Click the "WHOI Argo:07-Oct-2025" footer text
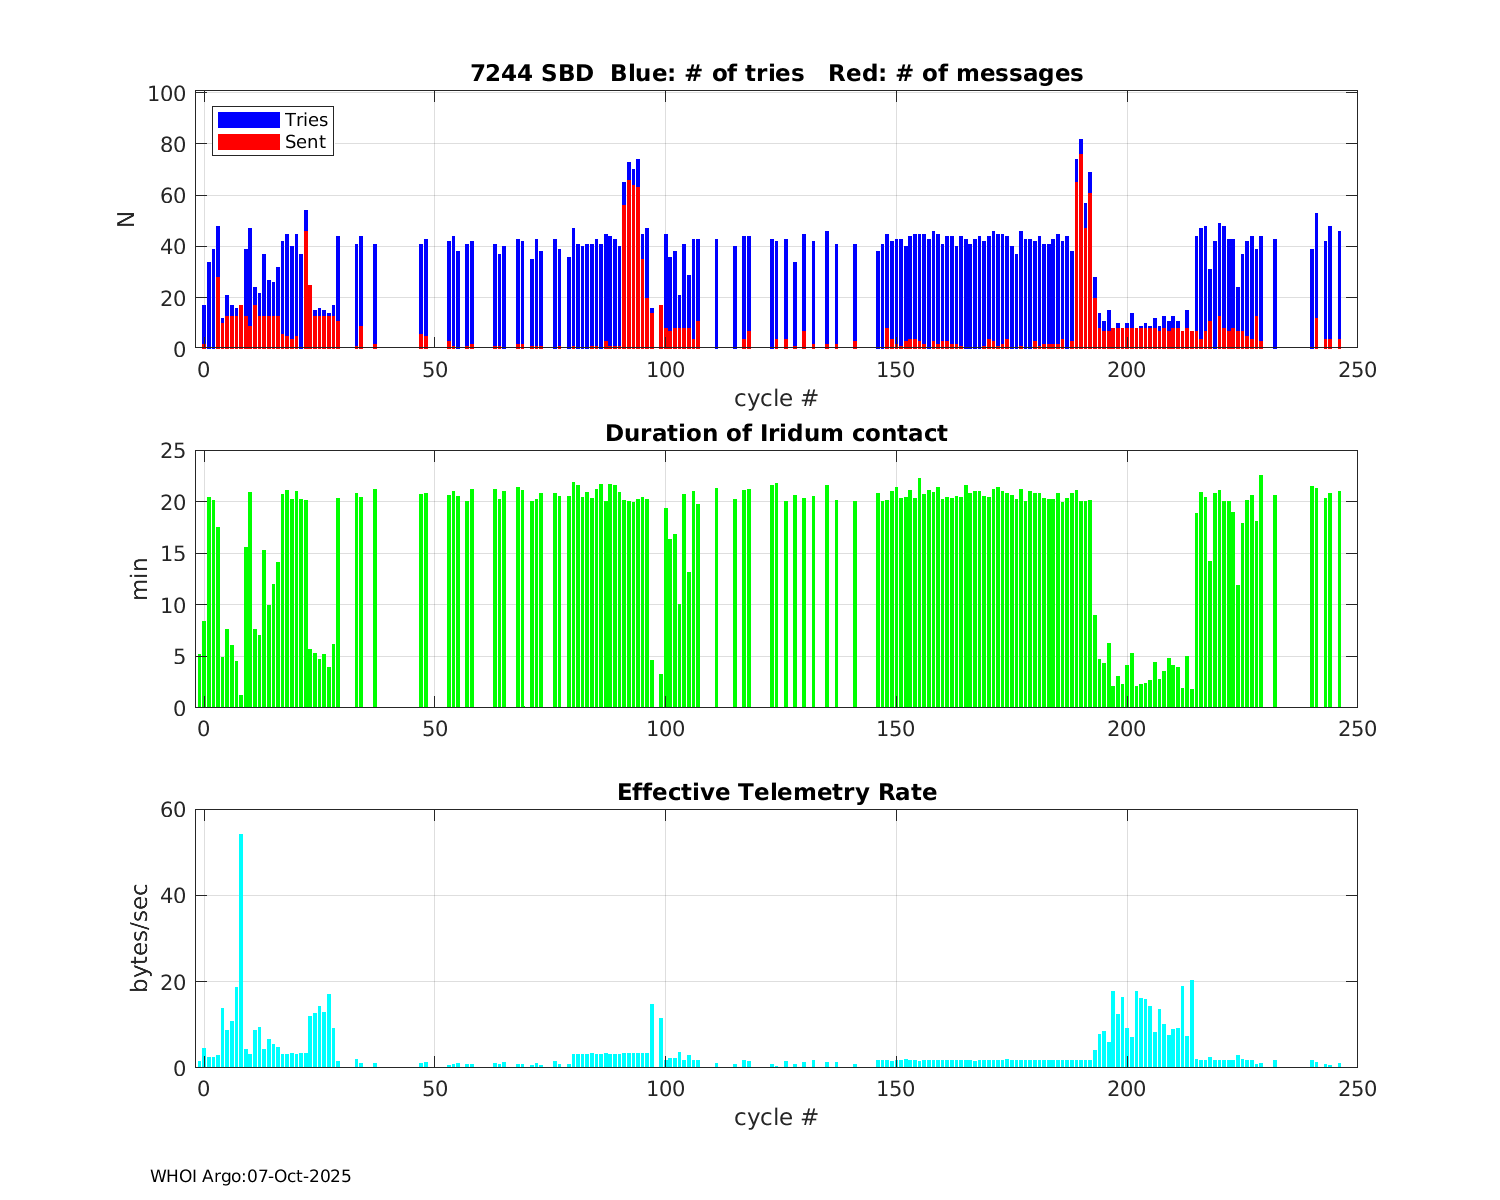 coord(250,1176)
